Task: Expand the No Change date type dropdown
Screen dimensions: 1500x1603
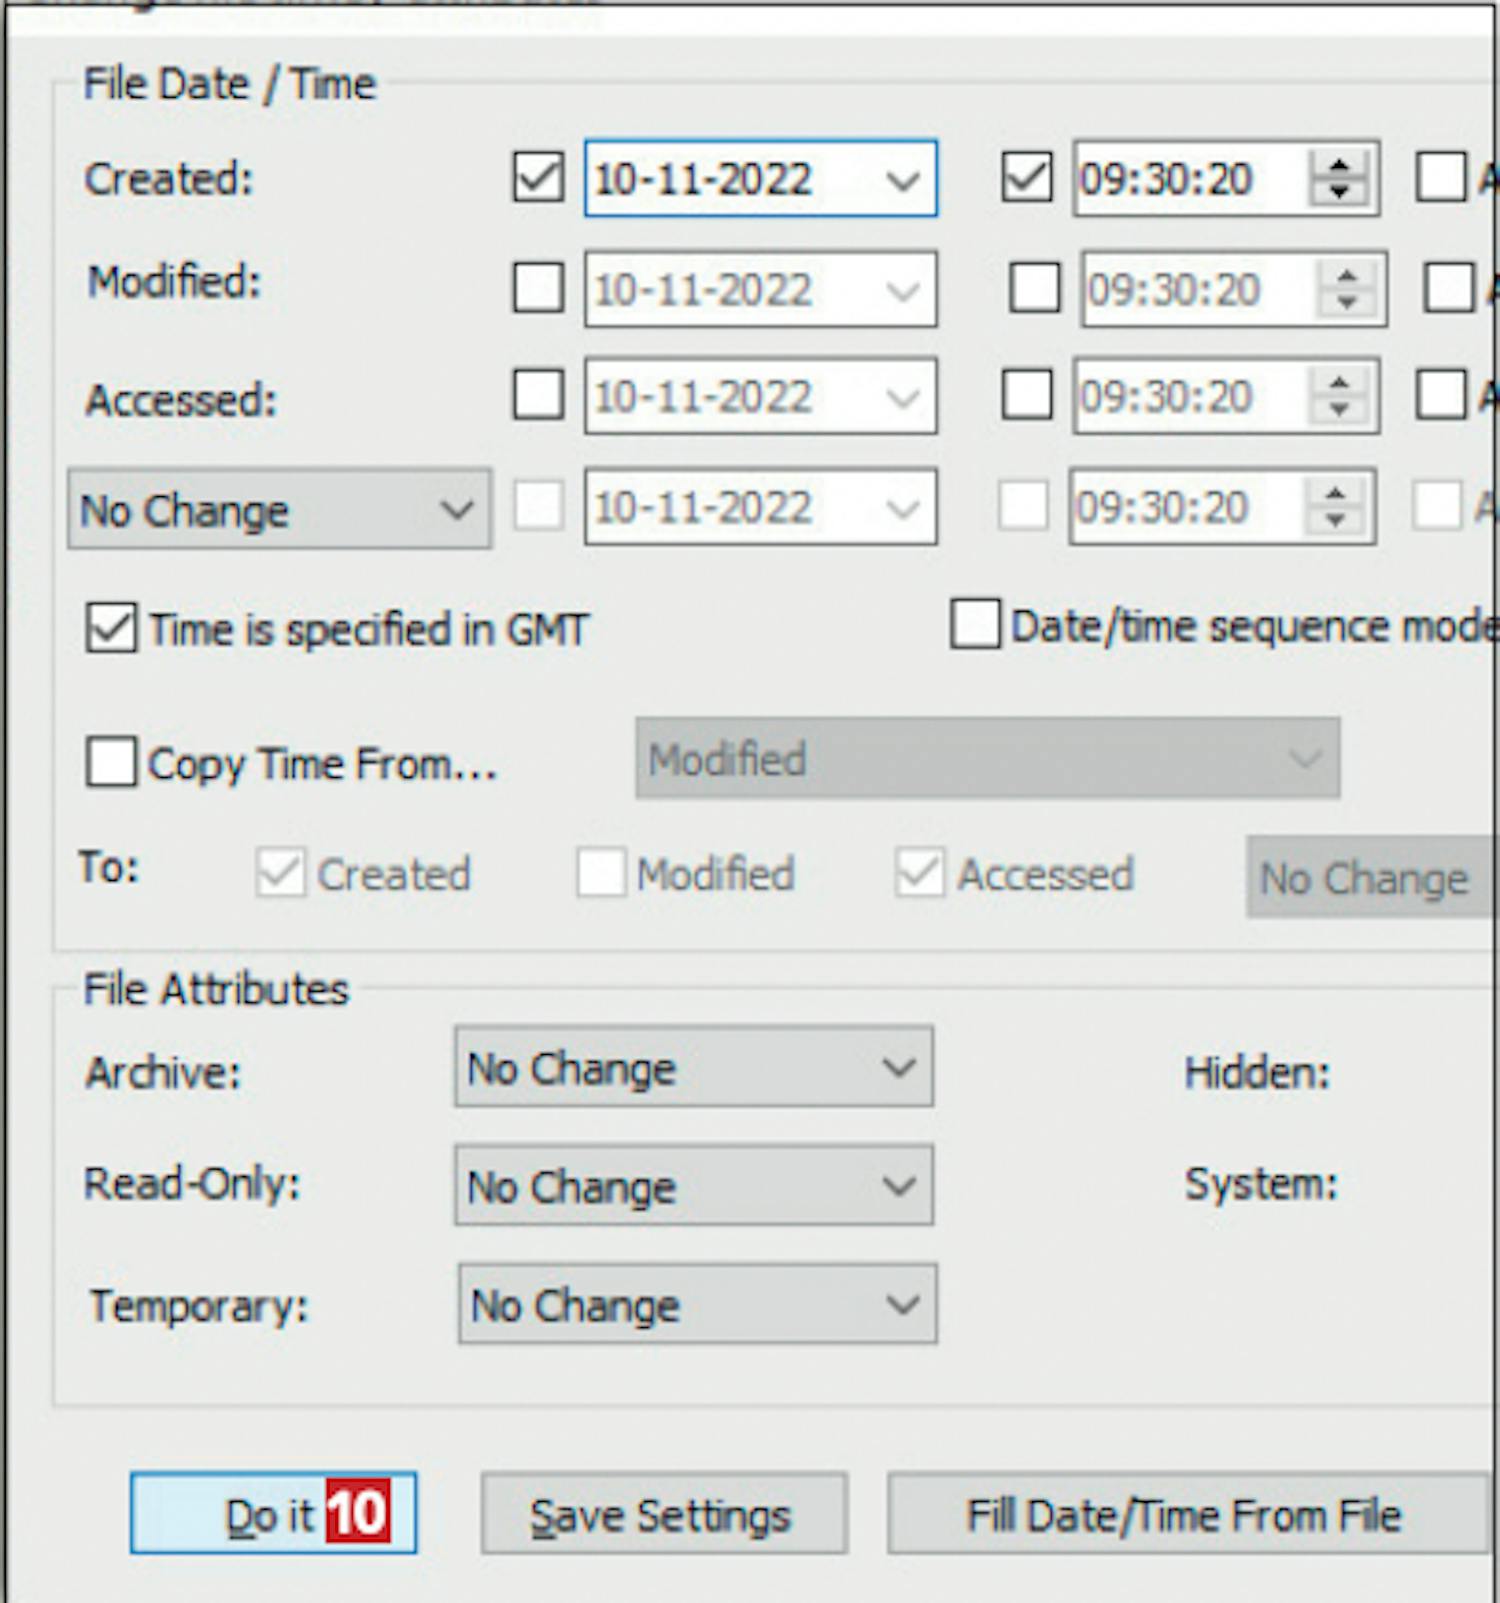Action: point(279,509)
